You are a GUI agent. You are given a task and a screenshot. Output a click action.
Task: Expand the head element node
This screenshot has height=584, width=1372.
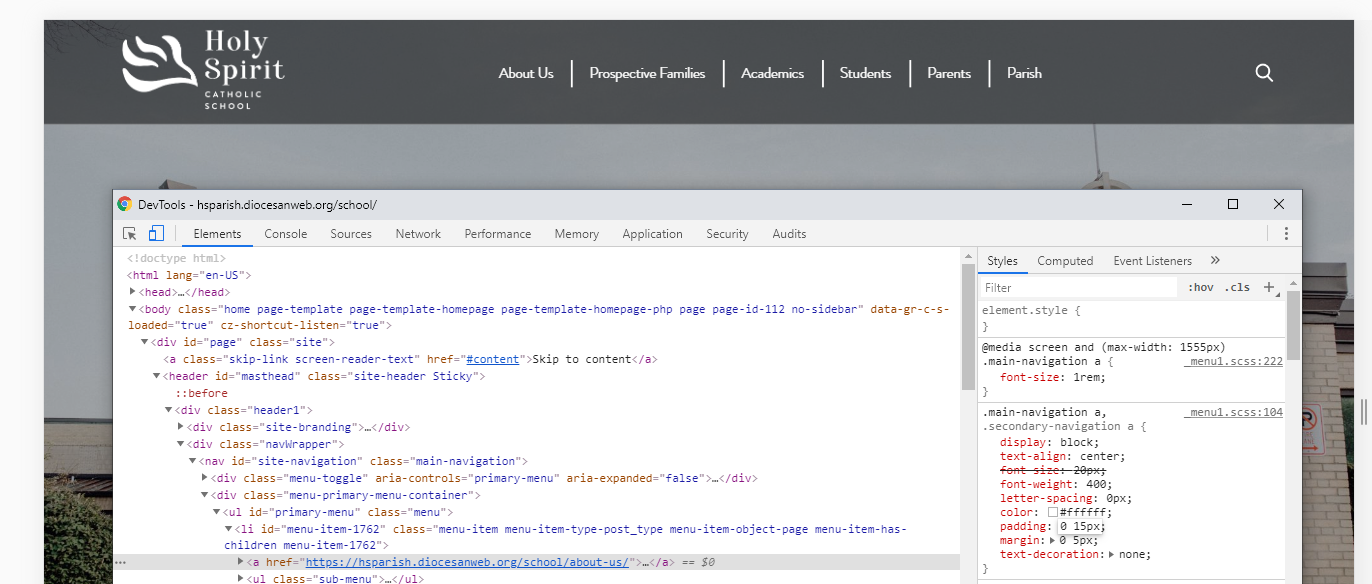click(x=133, y=292)
